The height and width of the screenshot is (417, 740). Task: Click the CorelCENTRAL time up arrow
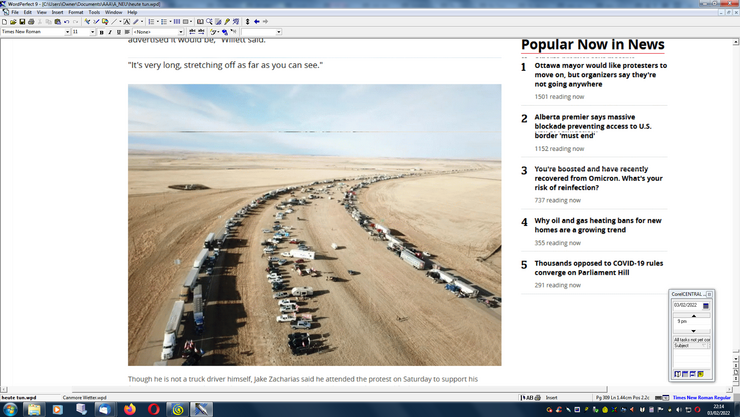(x=693, y=316)
